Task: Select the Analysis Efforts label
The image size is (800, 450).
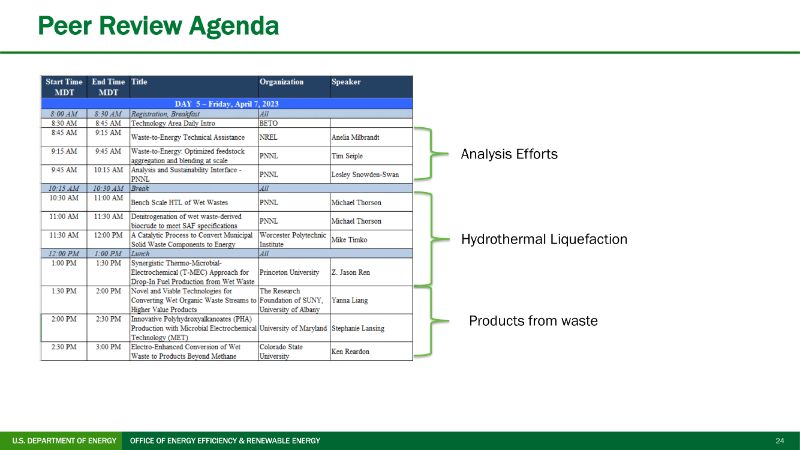Action: 508,155
